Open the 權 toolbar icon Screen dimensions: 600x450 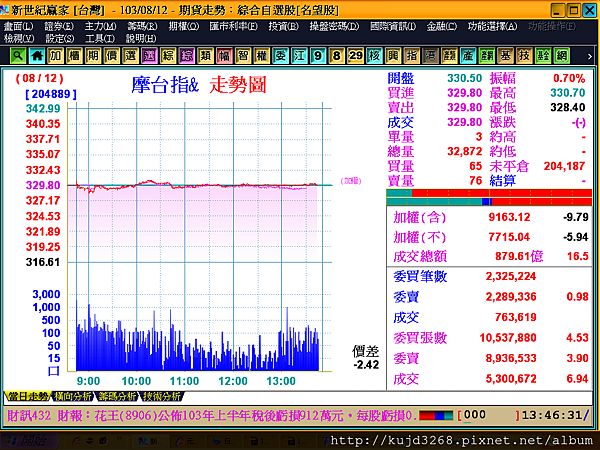coord(262,56)
